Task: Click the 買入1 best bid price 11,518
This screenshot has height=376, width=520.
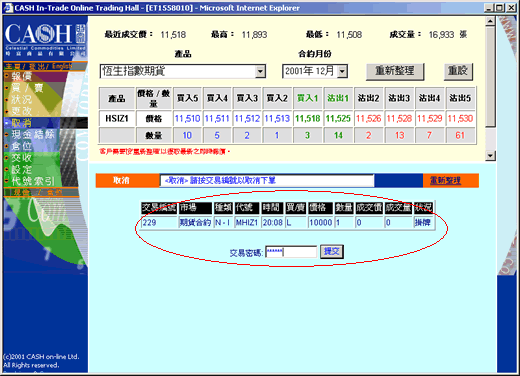Action: 307,118
